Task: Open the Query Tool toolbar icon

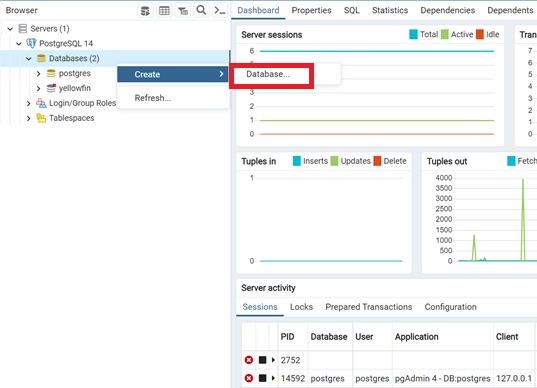Action: coord(146,11)
